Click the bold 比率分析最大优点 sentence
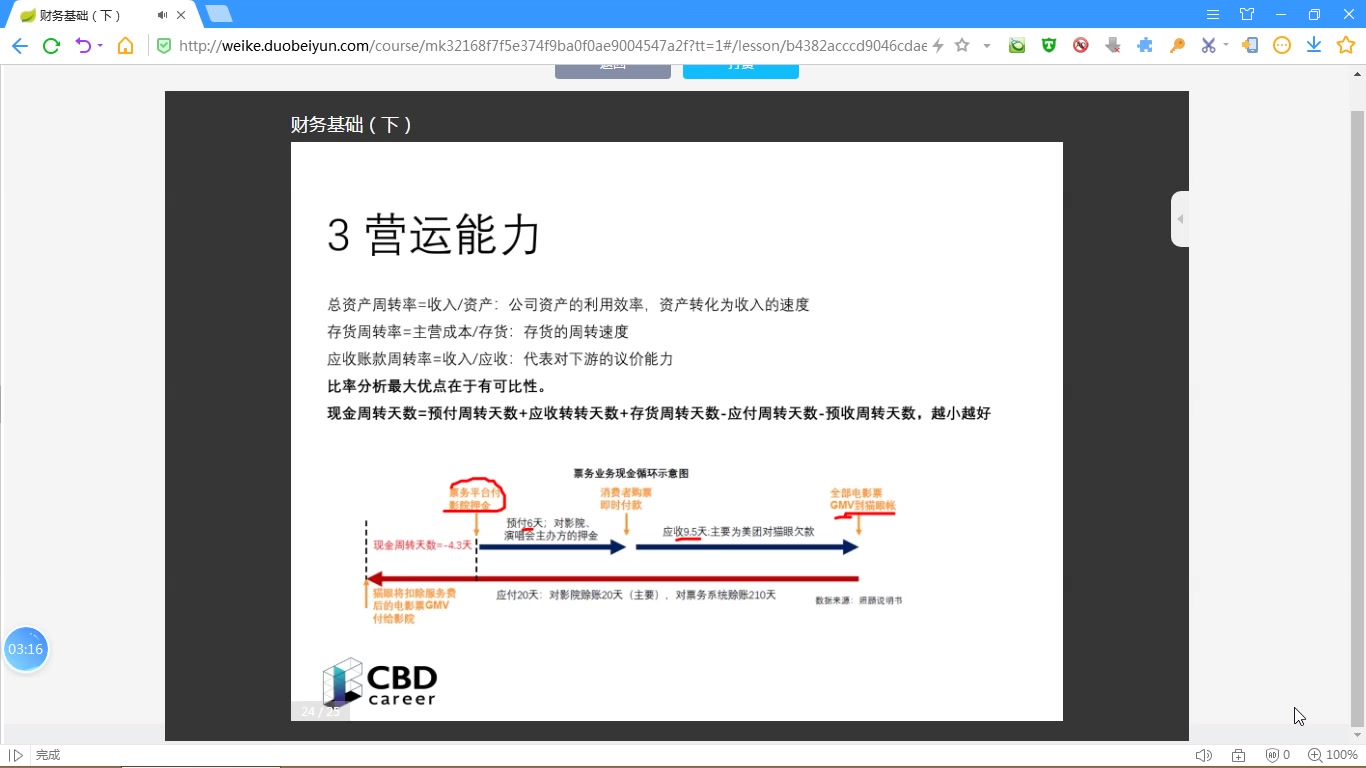 [x=437, y=386]
